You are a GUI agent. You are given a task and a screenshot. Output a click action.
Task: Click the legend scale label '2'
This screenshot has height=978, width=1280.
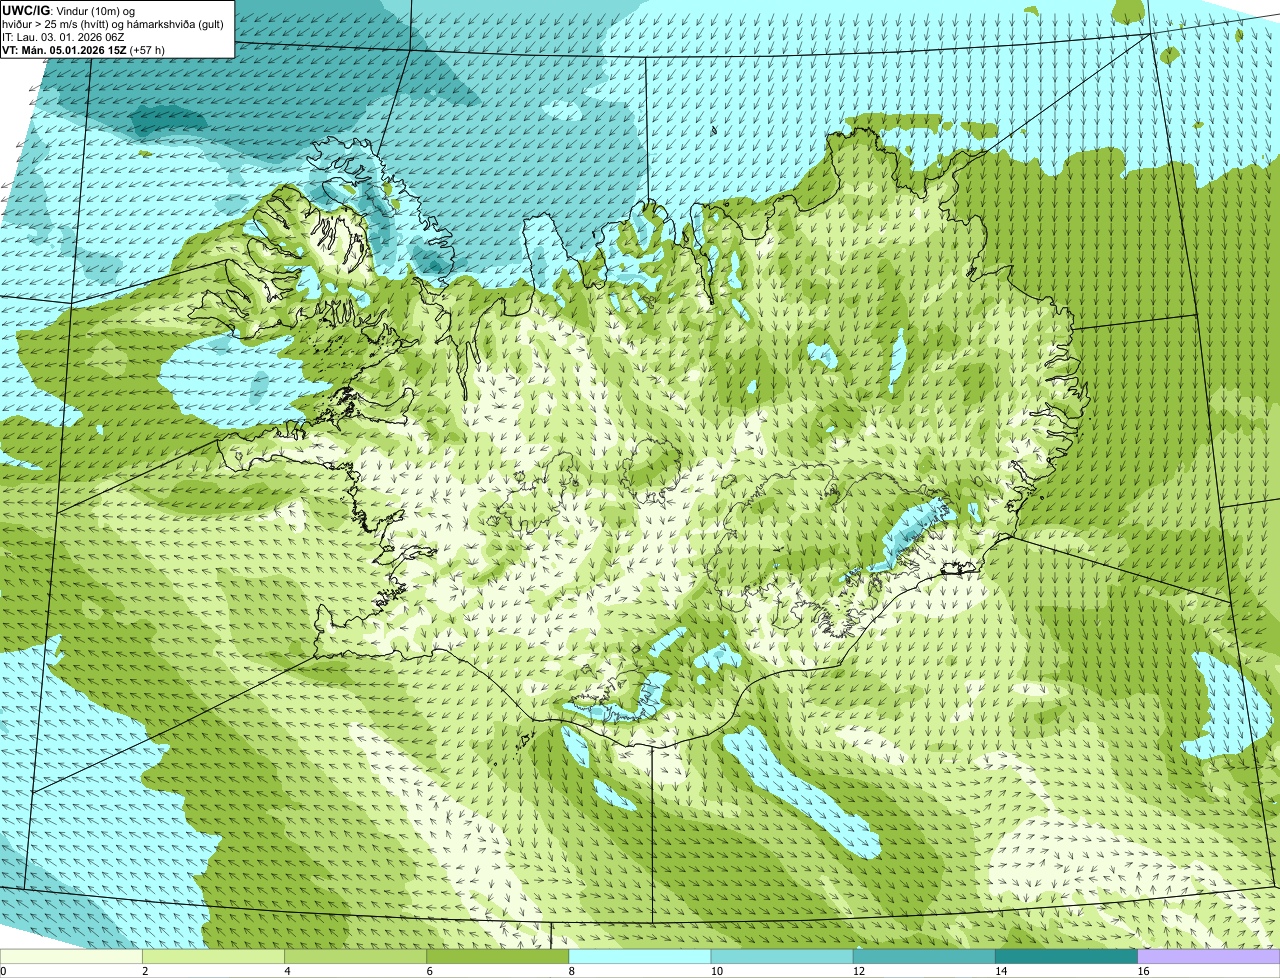[x=145, y=971]
